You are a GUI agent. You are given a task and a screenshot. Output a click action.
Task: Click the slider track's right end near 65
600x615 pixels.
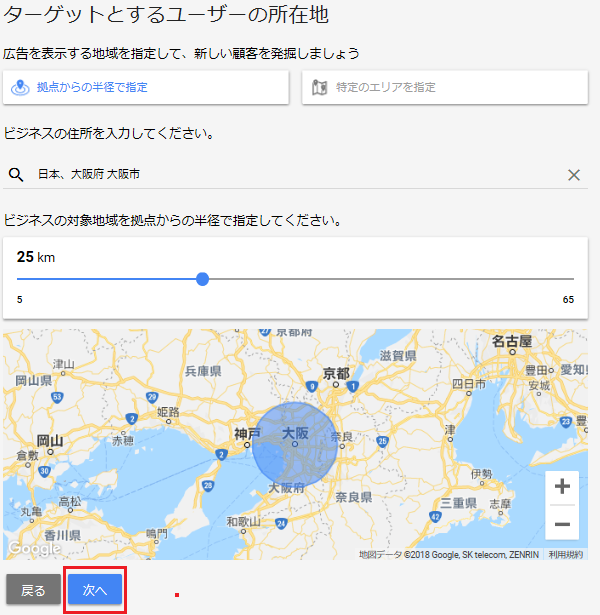(571, 279)
